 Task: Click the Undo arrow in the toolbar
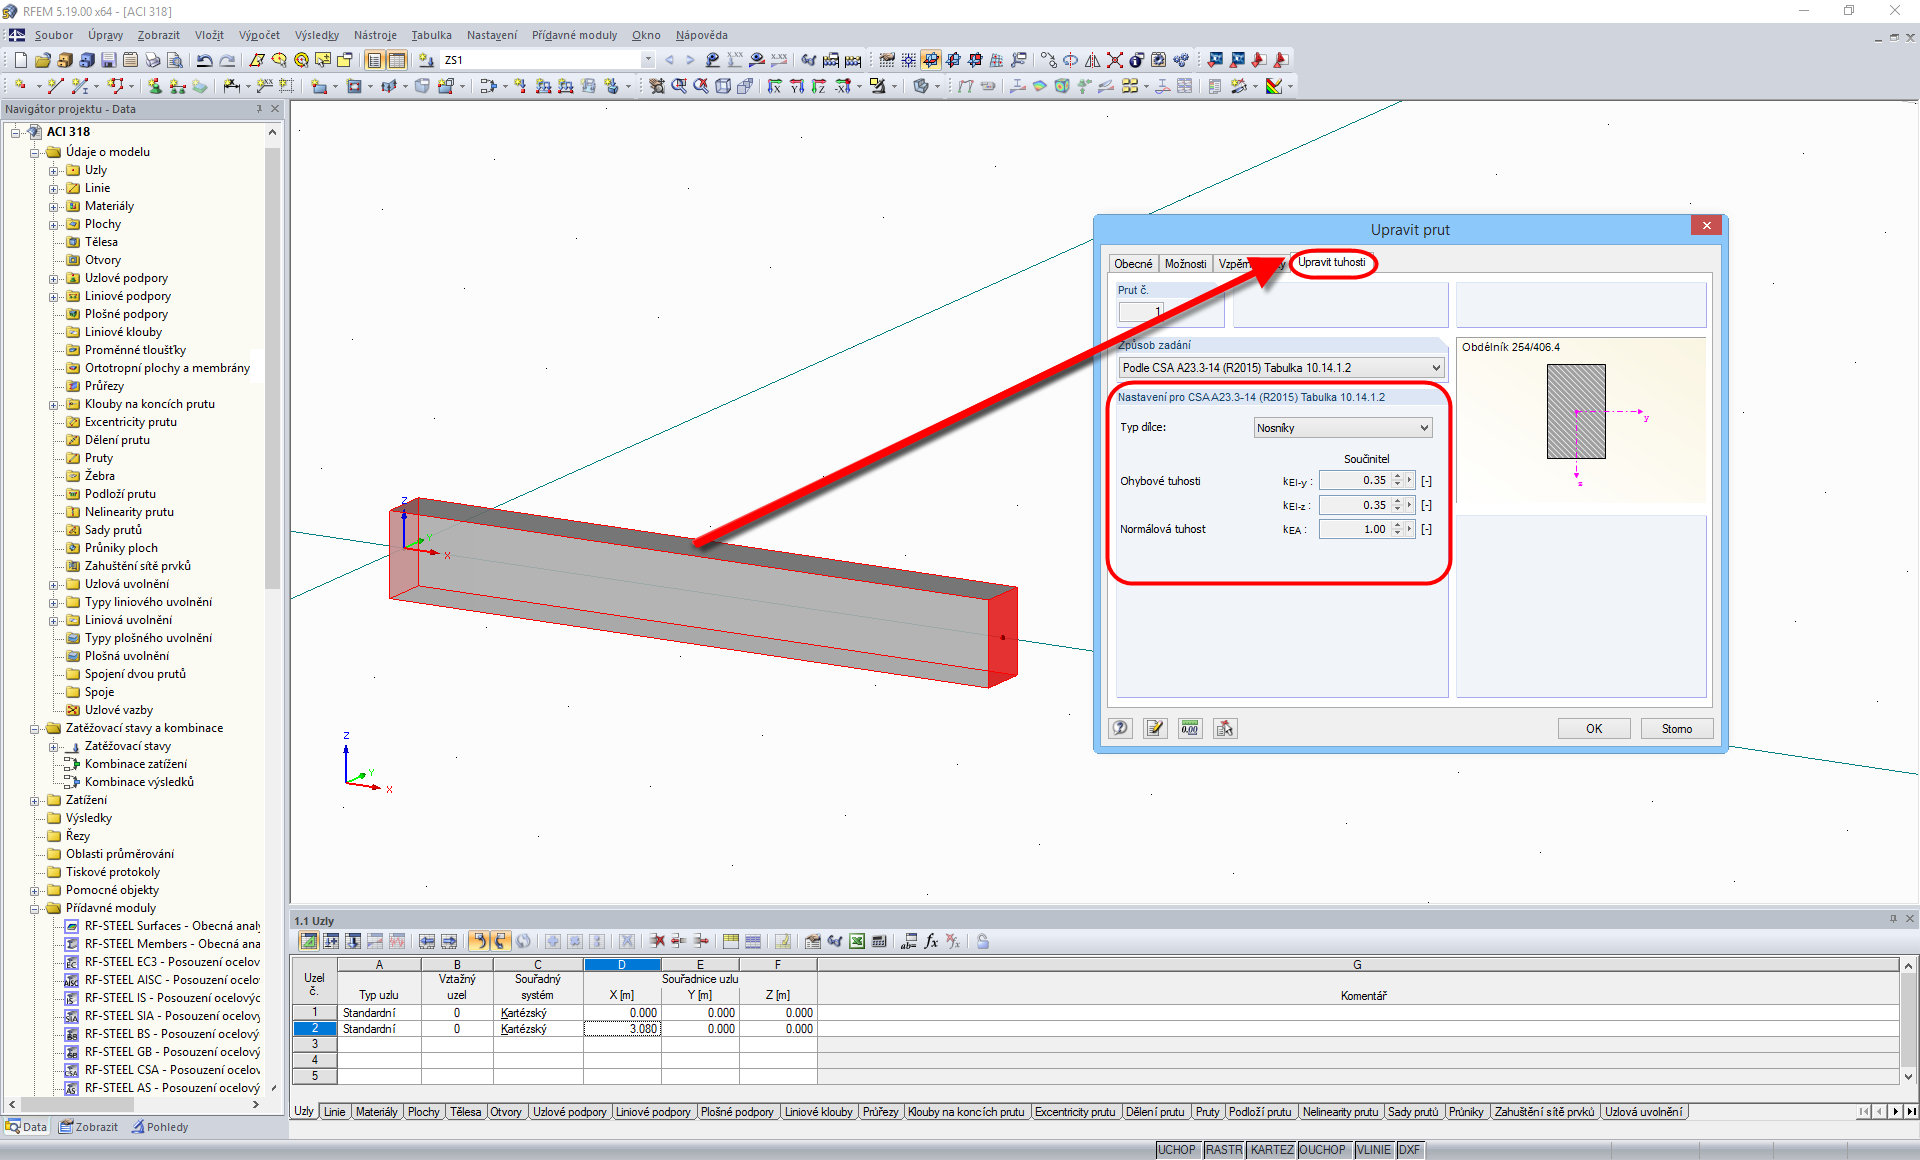[x=204, y=60]
